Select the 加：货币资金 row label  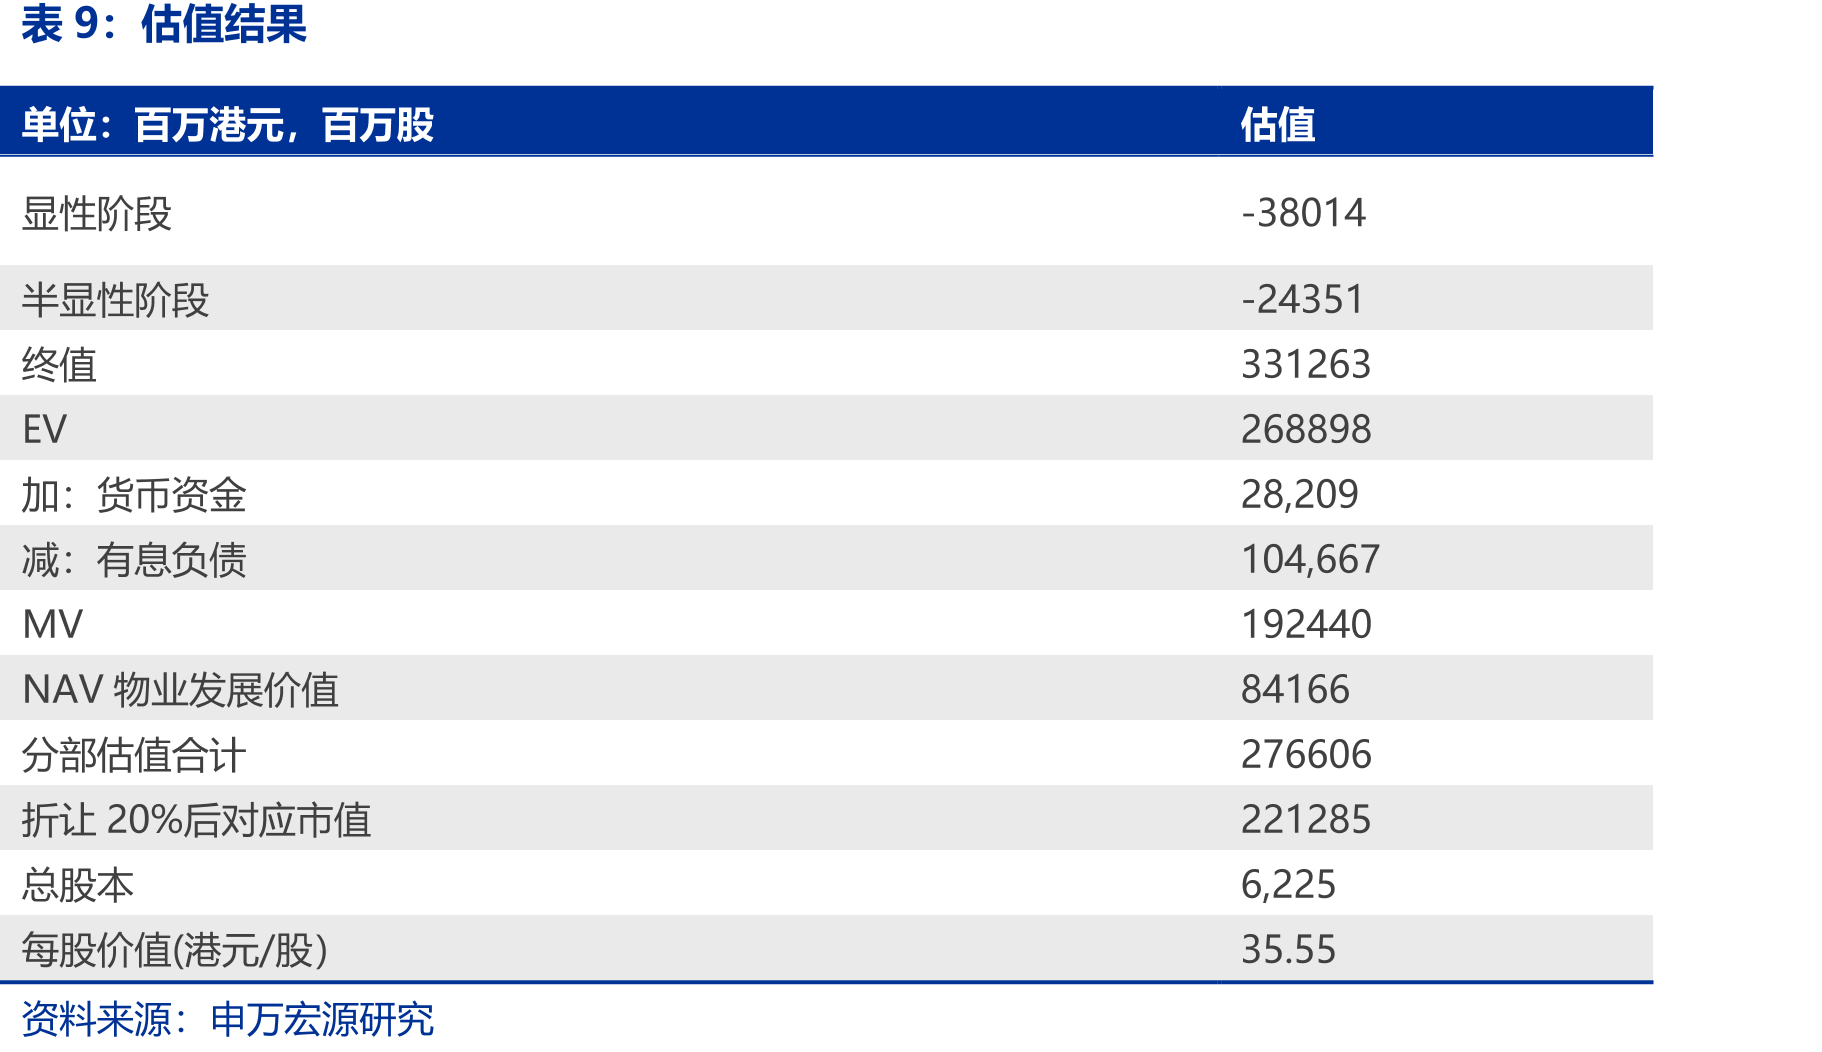click(x=134, y=494)
